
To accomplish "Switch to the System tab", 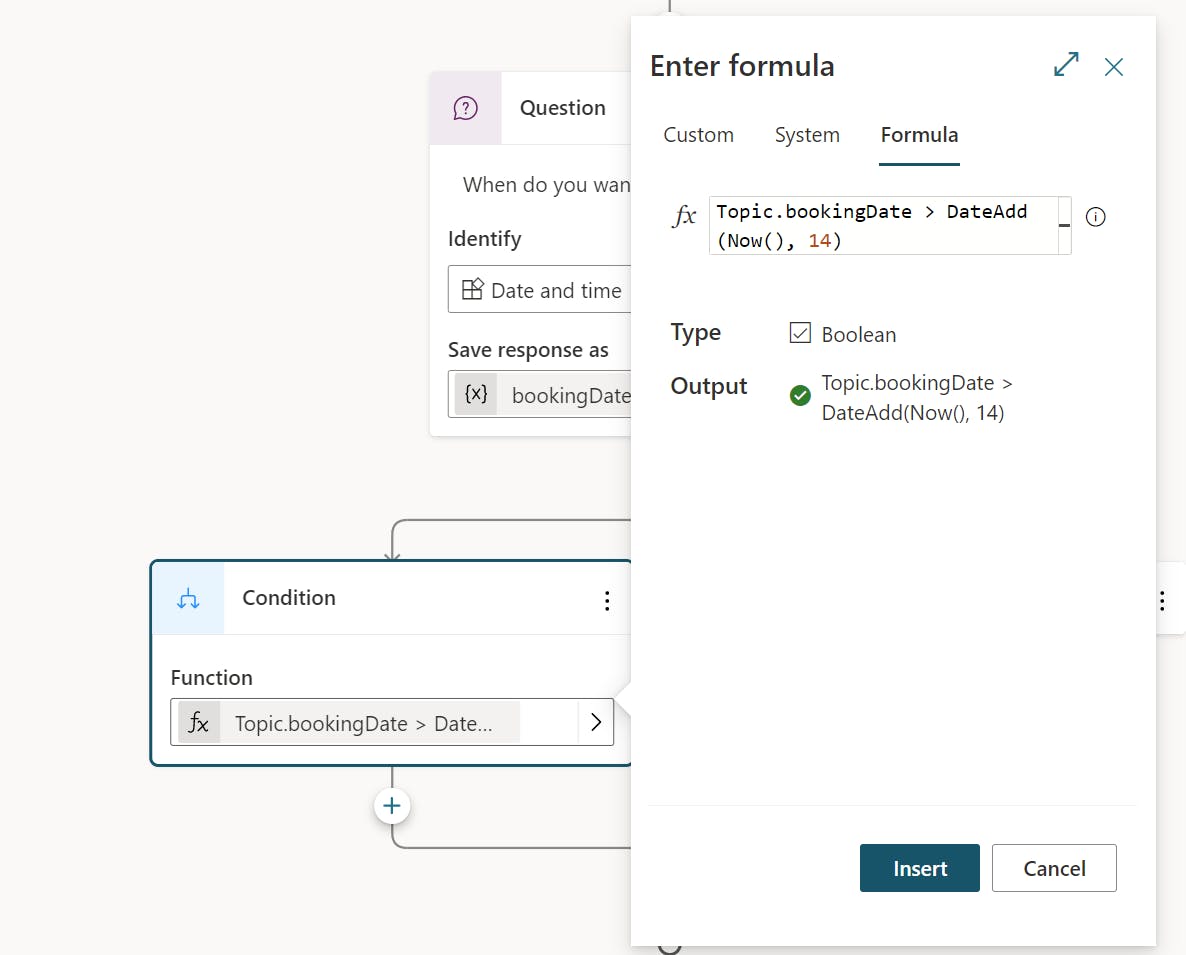I will 807,135.
